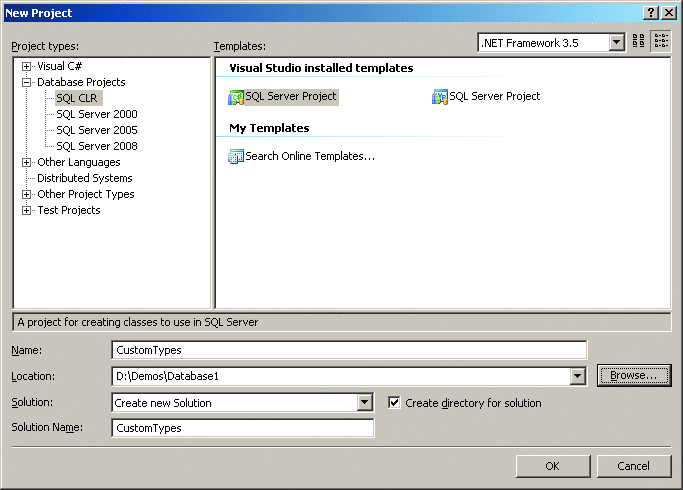Toggle Create directory for solution checkbox
Screen dimensions: 683x490
coord(394,402)
